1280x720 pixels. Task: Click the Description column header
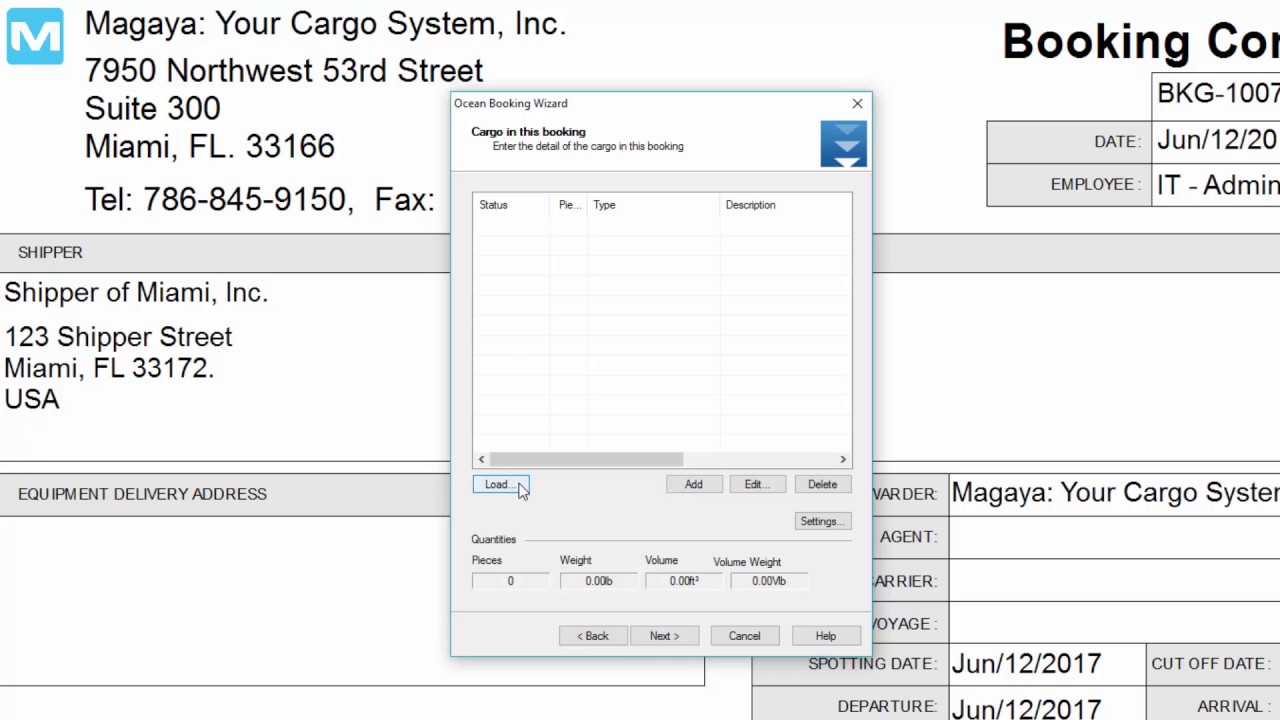[x=786, y=205]
